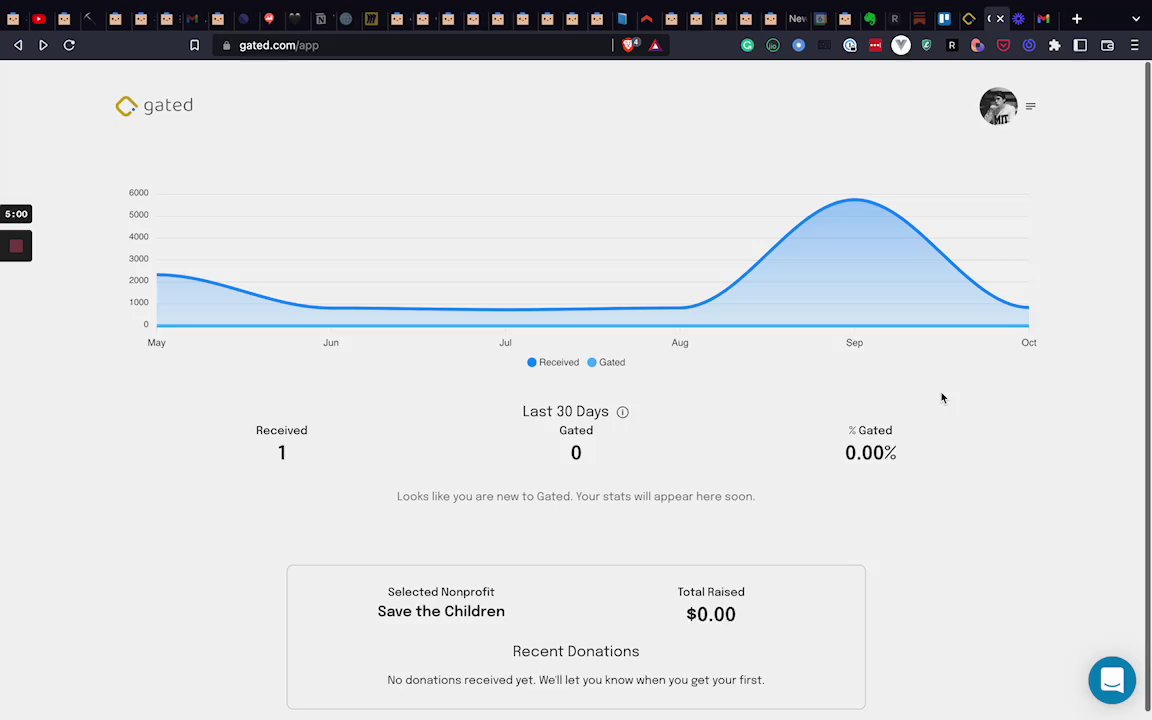Click the Gated count of 0
This screenshot has width=1152, height=720.
tap(576, 453)
